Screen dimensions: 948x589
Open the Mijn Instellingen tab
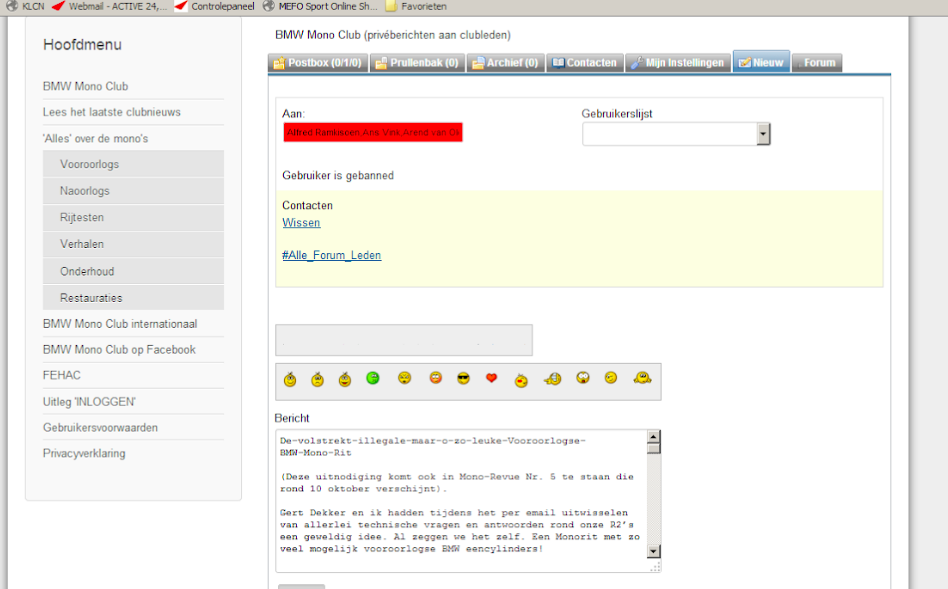tap(678, 63)
